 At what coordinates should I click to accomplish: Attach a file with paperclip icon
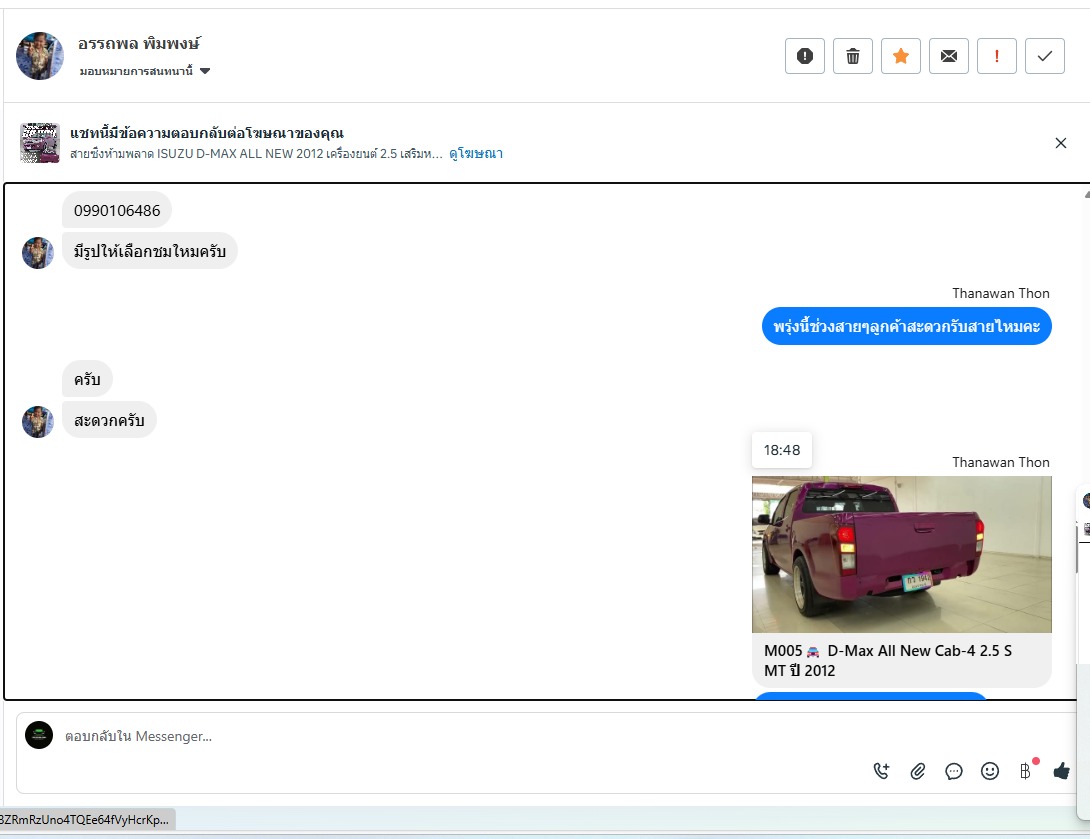click(918, 770)
